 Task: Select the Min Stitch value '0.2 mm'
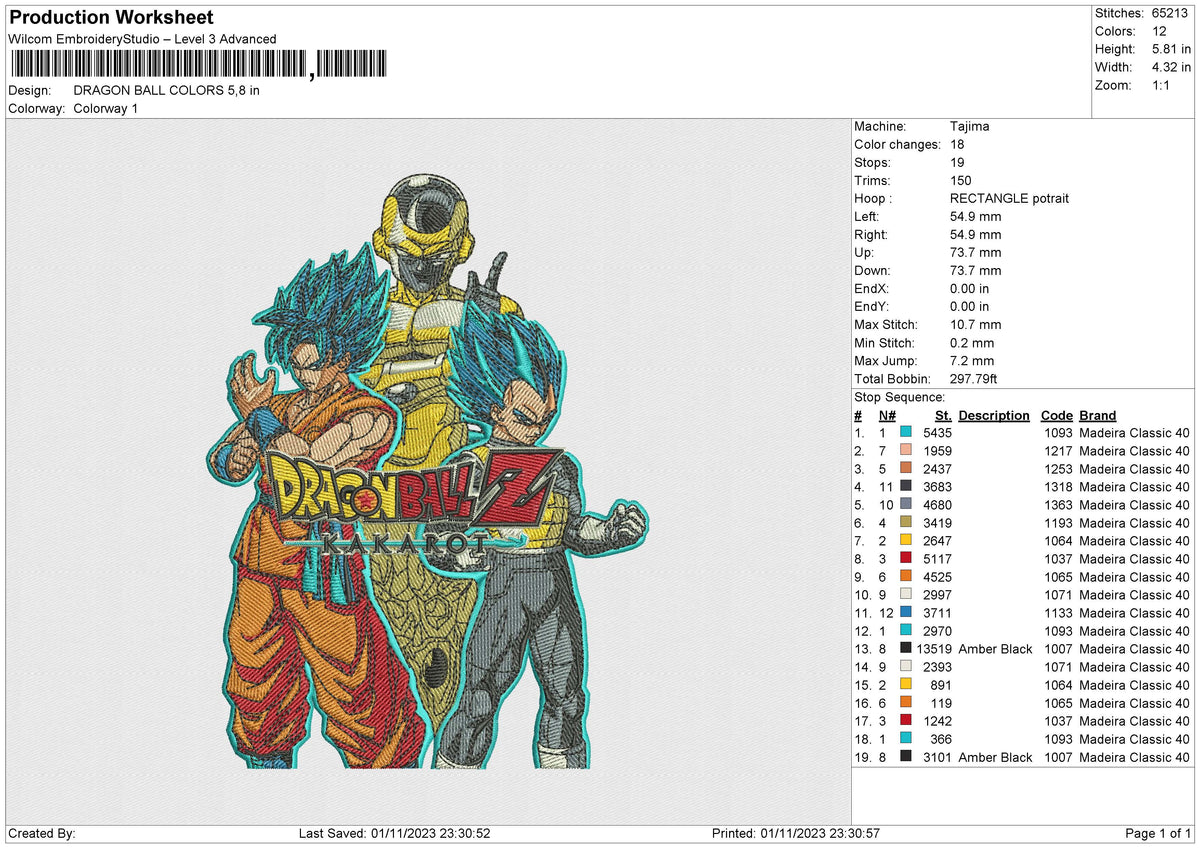click(971, 342)
